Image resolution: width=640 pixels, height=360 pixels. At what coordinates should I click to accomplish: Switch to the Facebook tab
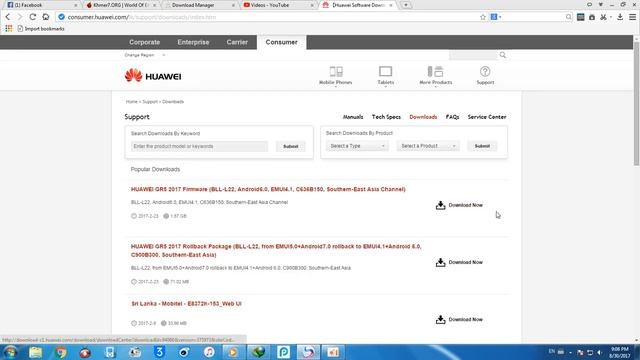tap(41, 5)
